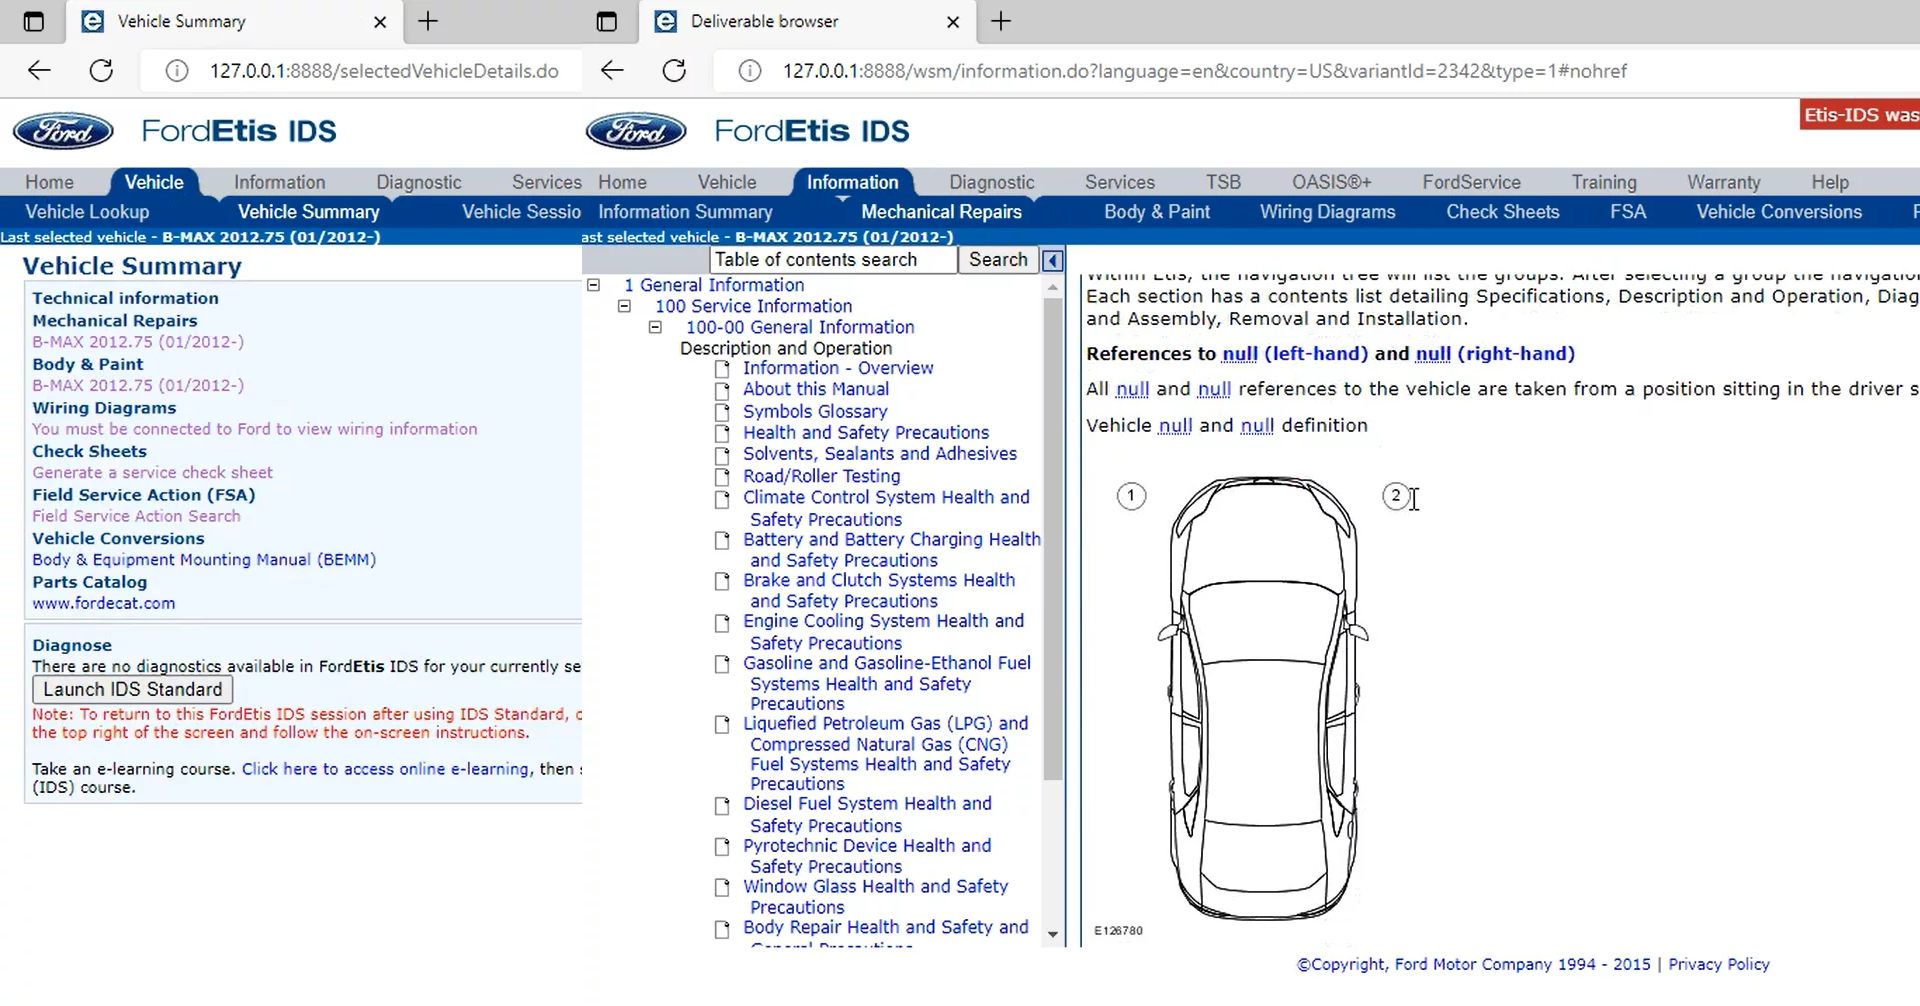Select the Wiring Diagrams submenu item
The image size is (1920, 1006).
(1327, 212)
